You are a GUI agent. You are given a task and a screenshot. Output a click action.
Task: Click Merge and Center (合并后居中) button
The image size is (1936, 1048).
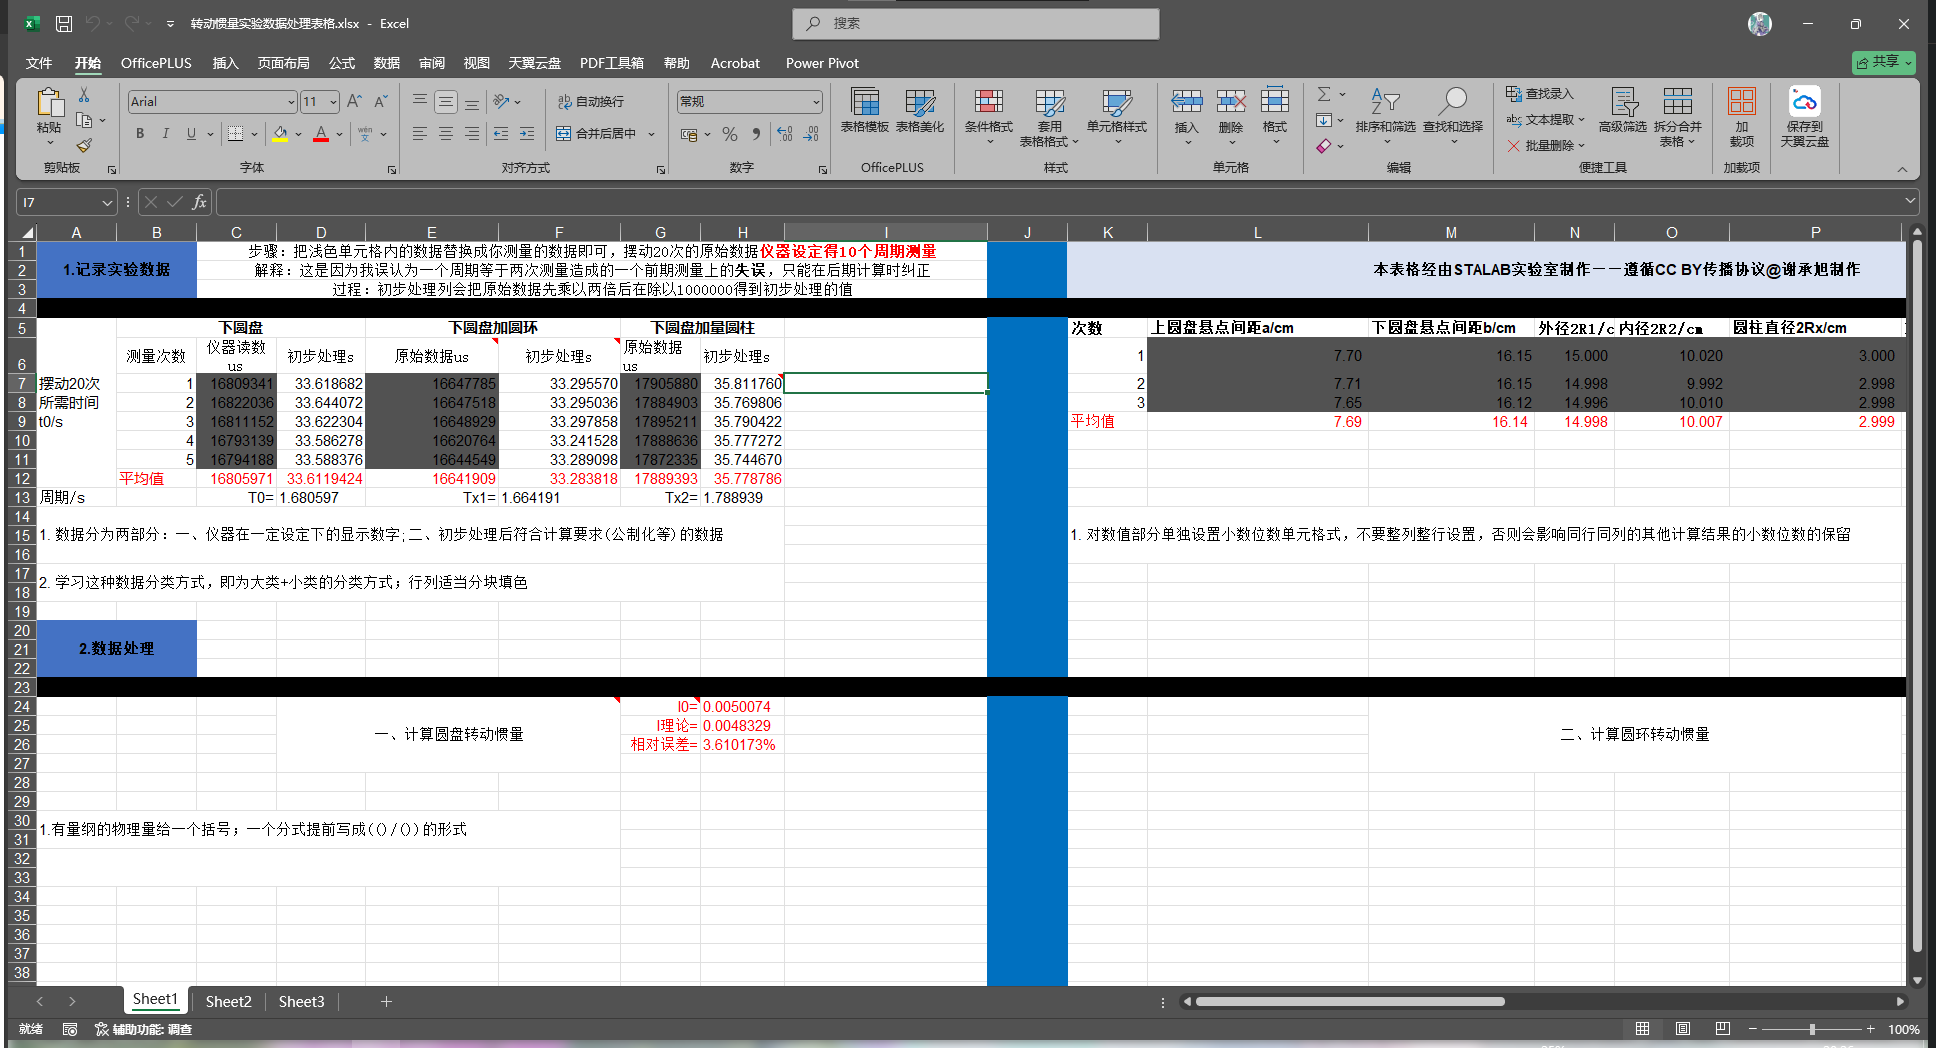point(597,134)
